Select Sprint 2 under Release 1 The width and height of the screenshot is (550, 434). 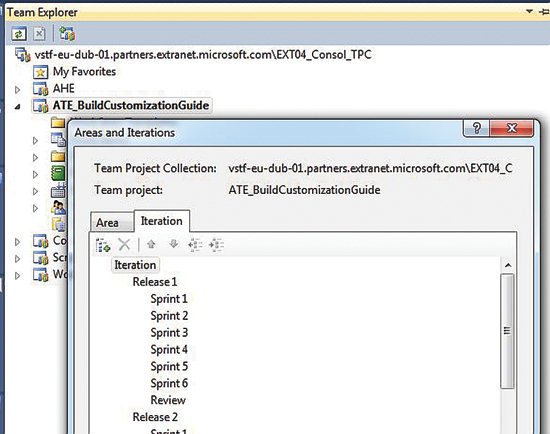pyautogui.click(x=169, y=316)
